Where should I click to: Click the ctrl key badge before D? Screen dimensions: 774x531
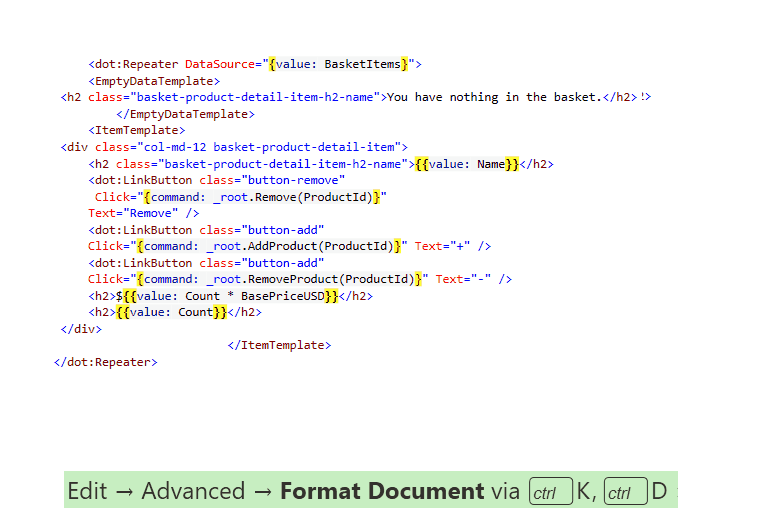click(x=625, y=492)
